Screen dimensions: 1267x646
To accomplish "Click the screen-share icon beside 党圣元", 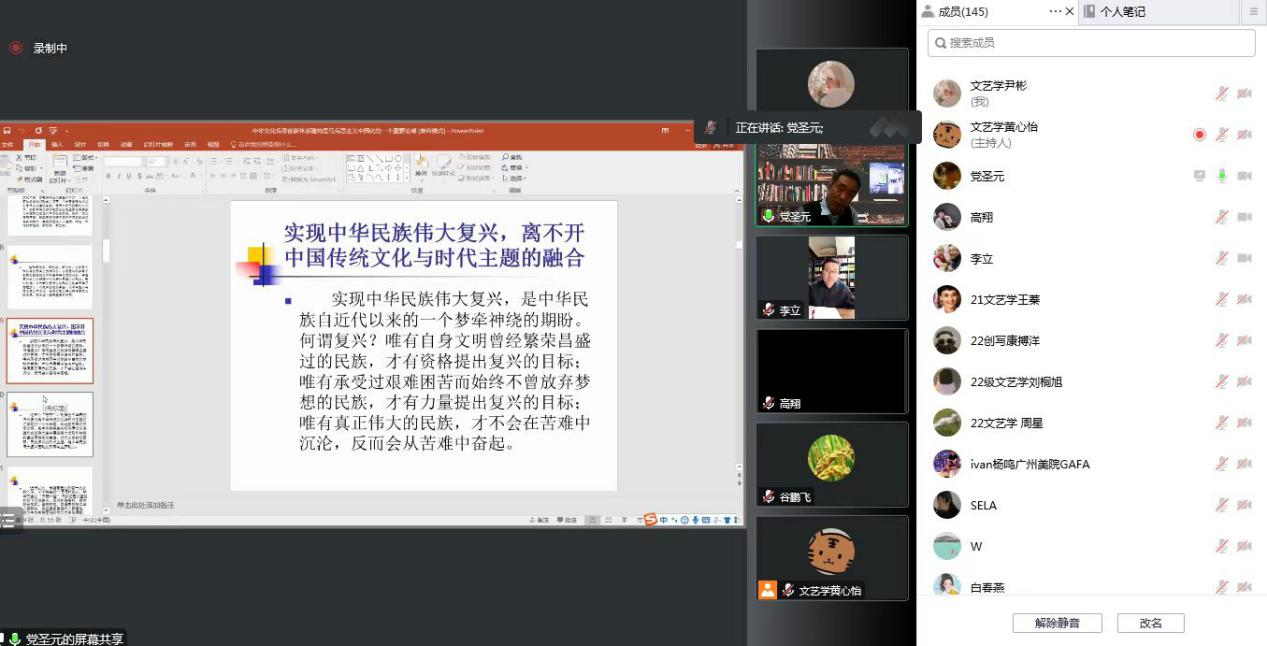I will (1199, 176).
